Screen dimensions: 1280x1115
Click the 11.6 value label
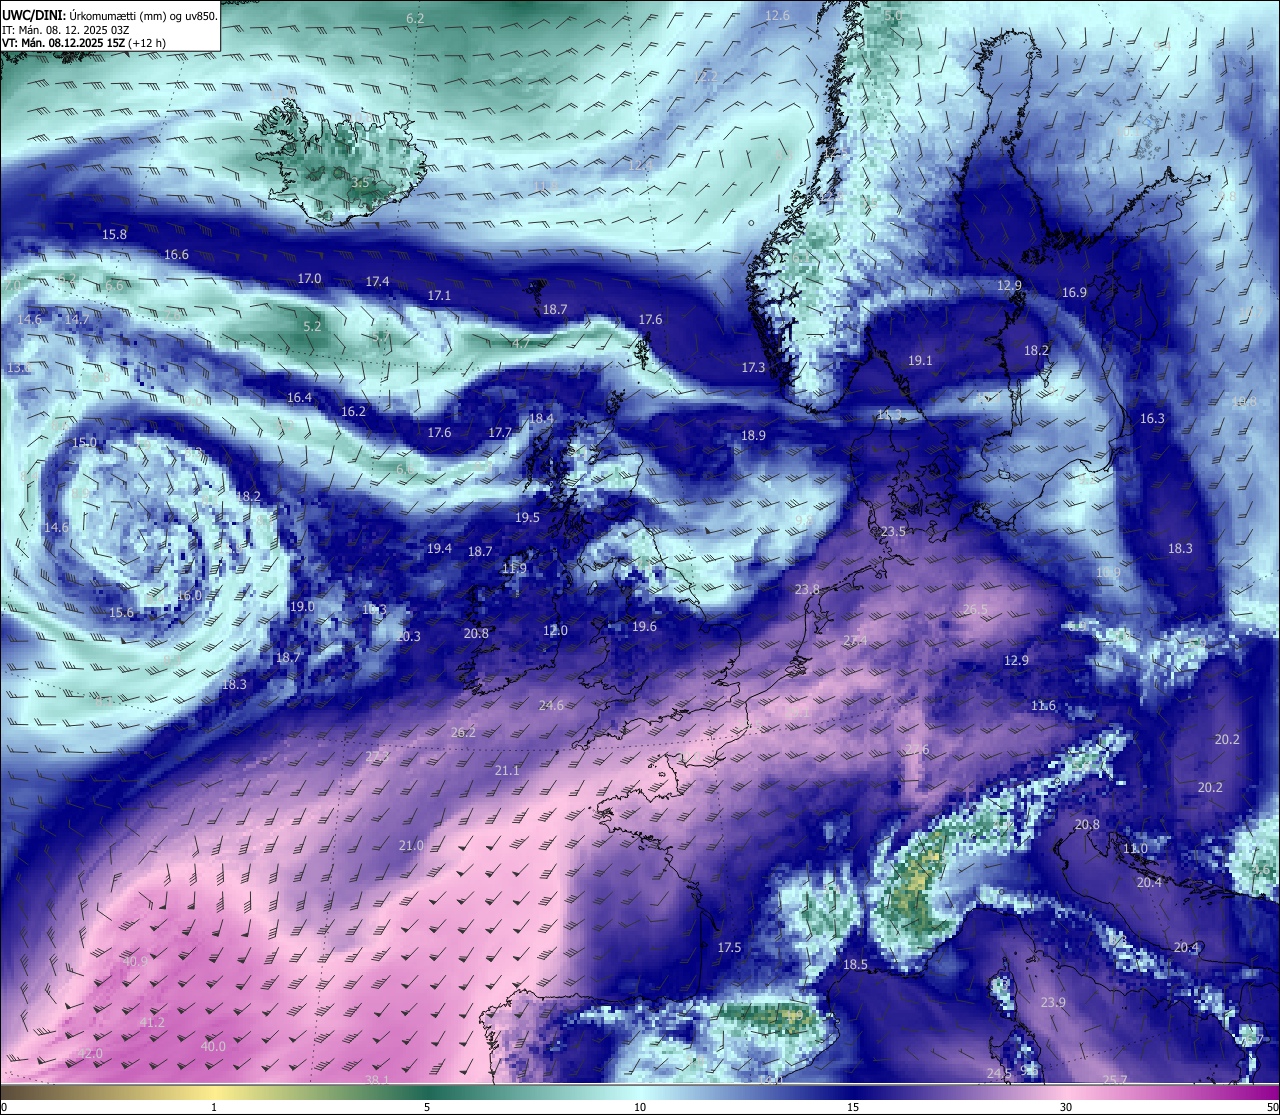pos(1043,705)
